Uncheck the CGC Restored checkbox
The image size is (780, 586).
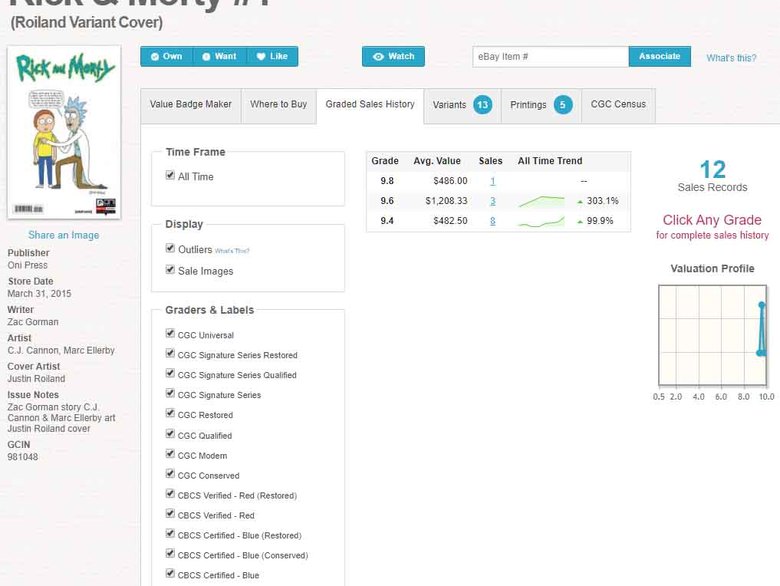[x=170, y=413]
